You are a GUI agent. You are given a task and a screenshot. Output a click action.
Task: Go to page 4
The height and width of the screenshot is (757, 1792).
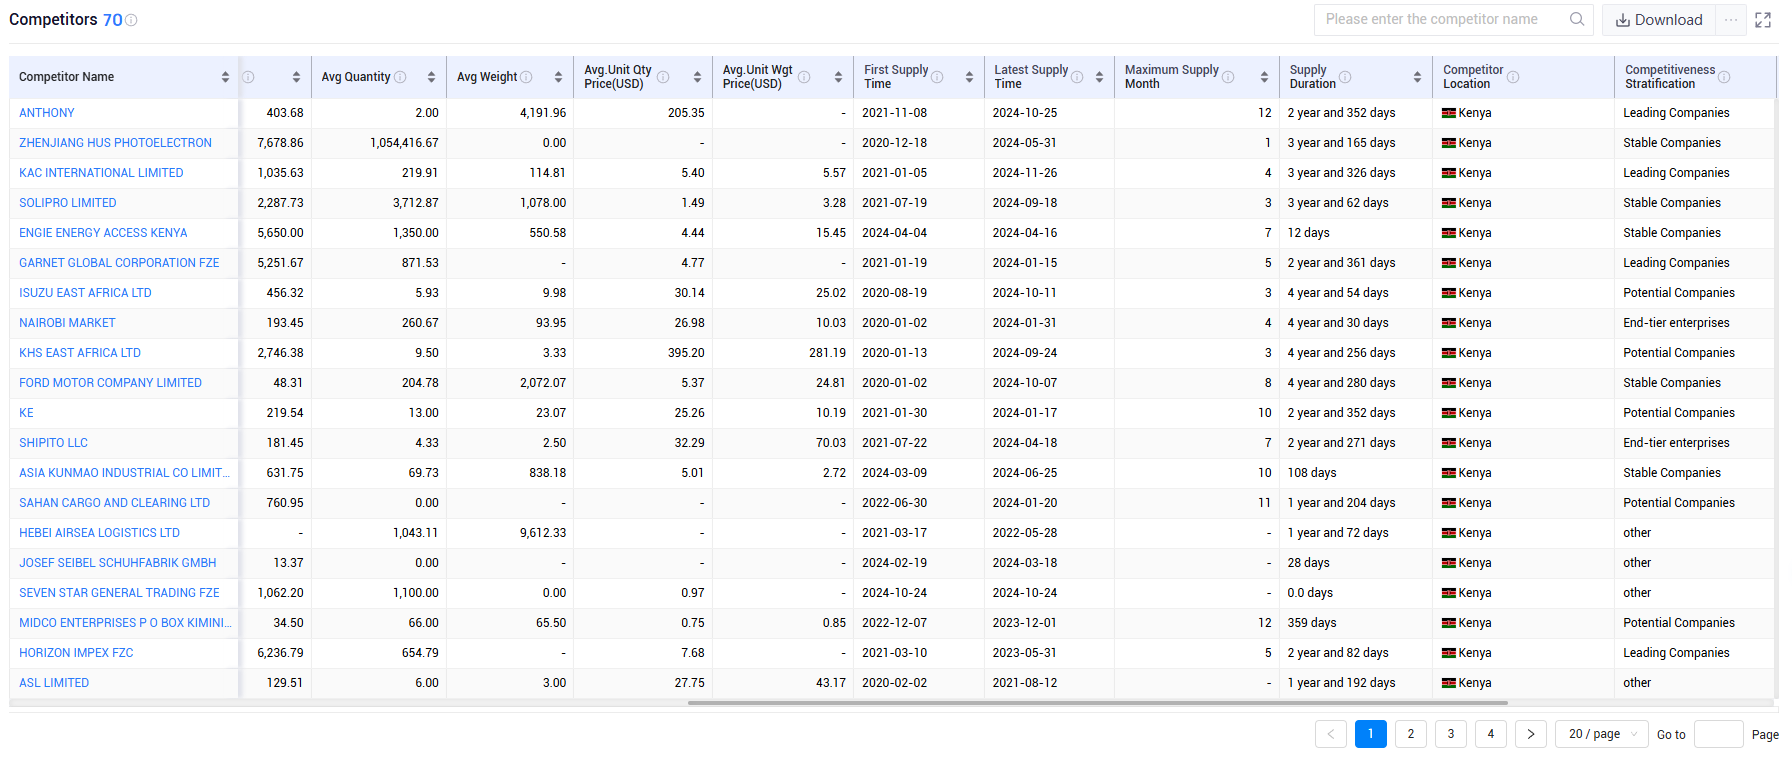[x=1491, y=734]
